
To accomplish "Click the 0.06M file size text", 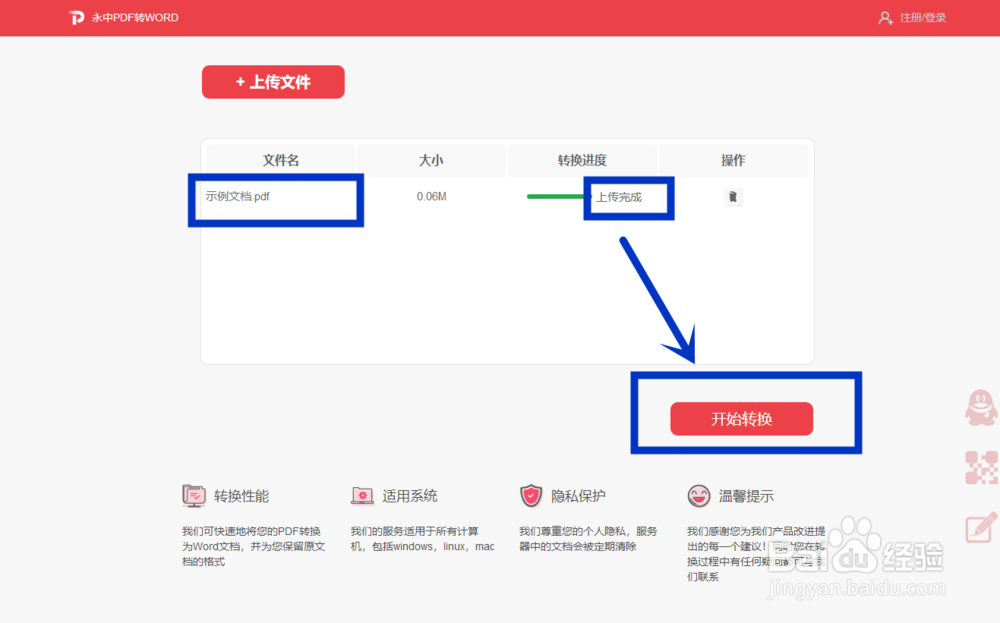I will tap(430, 197).
